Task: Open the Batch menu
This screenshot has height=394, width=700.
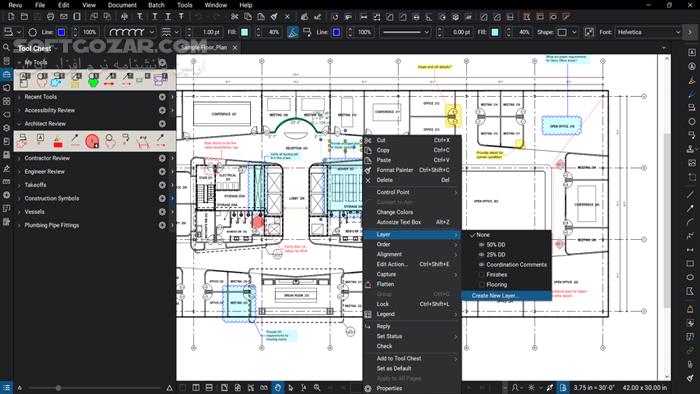Action: (x=156, y=5)
